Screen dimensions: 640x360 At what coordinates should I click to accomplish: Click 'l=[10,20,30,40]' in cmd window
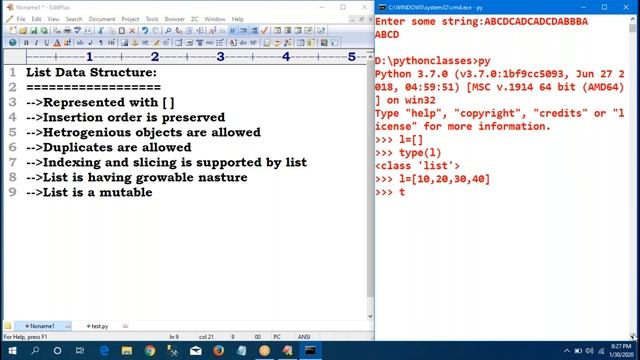pyautogui.click(x=444, y=179)
